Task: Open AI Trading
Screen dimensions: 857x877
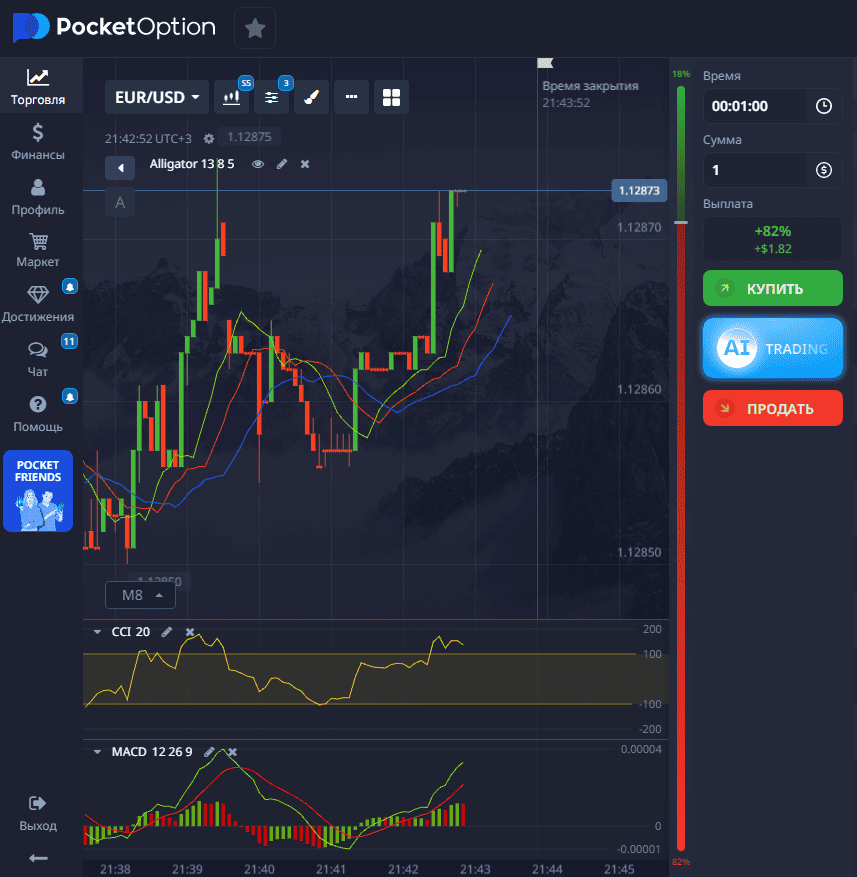Action: point(773,348)
